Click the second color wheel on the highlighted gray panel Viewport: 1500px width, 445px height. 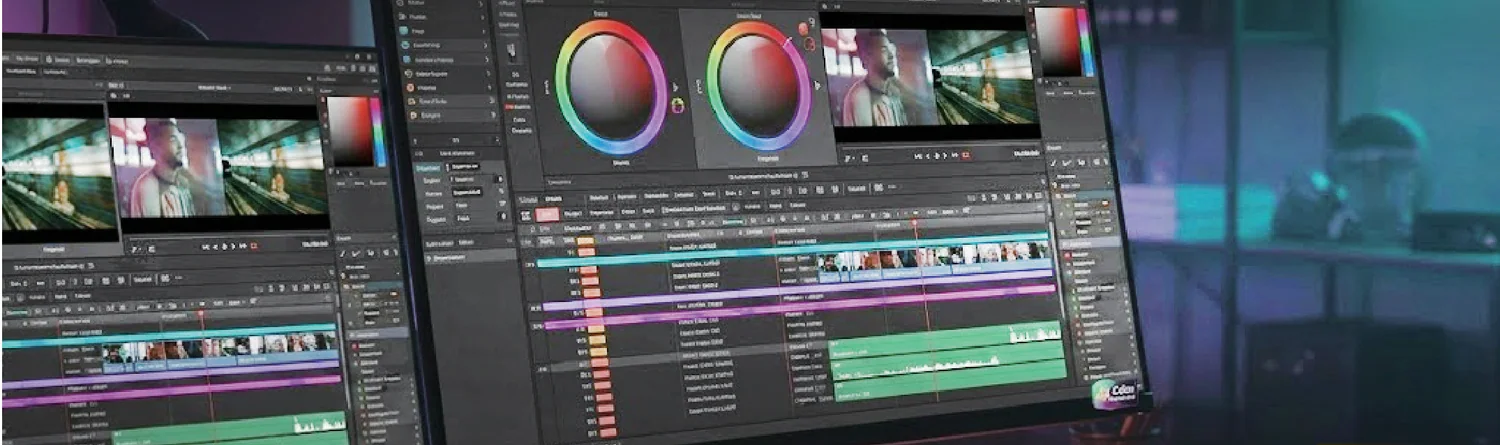(758, 86)
